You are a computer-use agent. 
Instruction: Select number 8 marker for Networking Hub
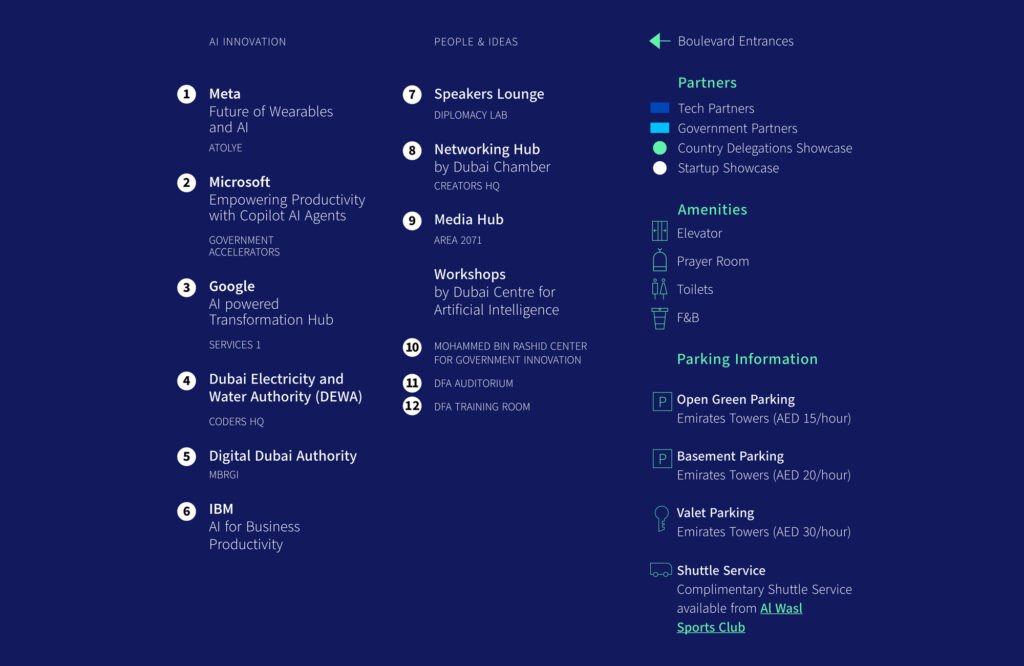point(412,151)
